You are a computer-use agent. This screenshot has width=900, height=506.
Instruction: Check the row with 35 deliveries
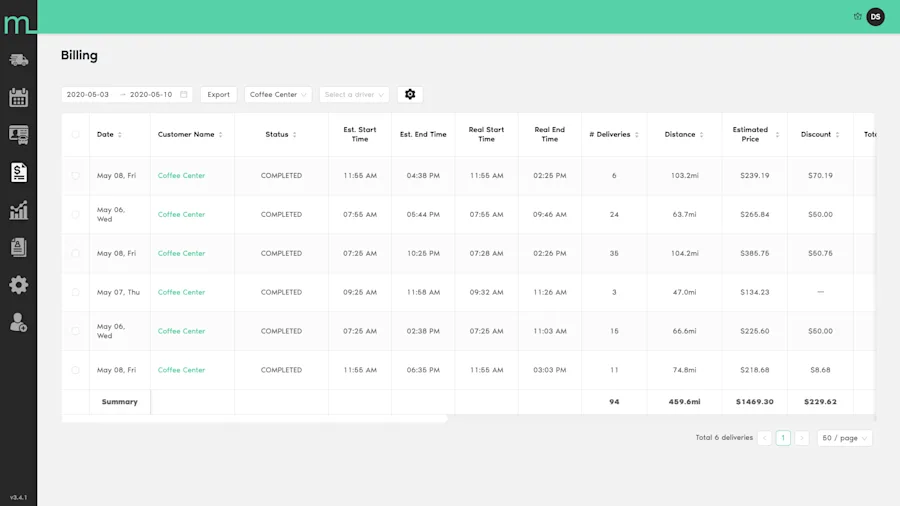(x=75, y=253)
